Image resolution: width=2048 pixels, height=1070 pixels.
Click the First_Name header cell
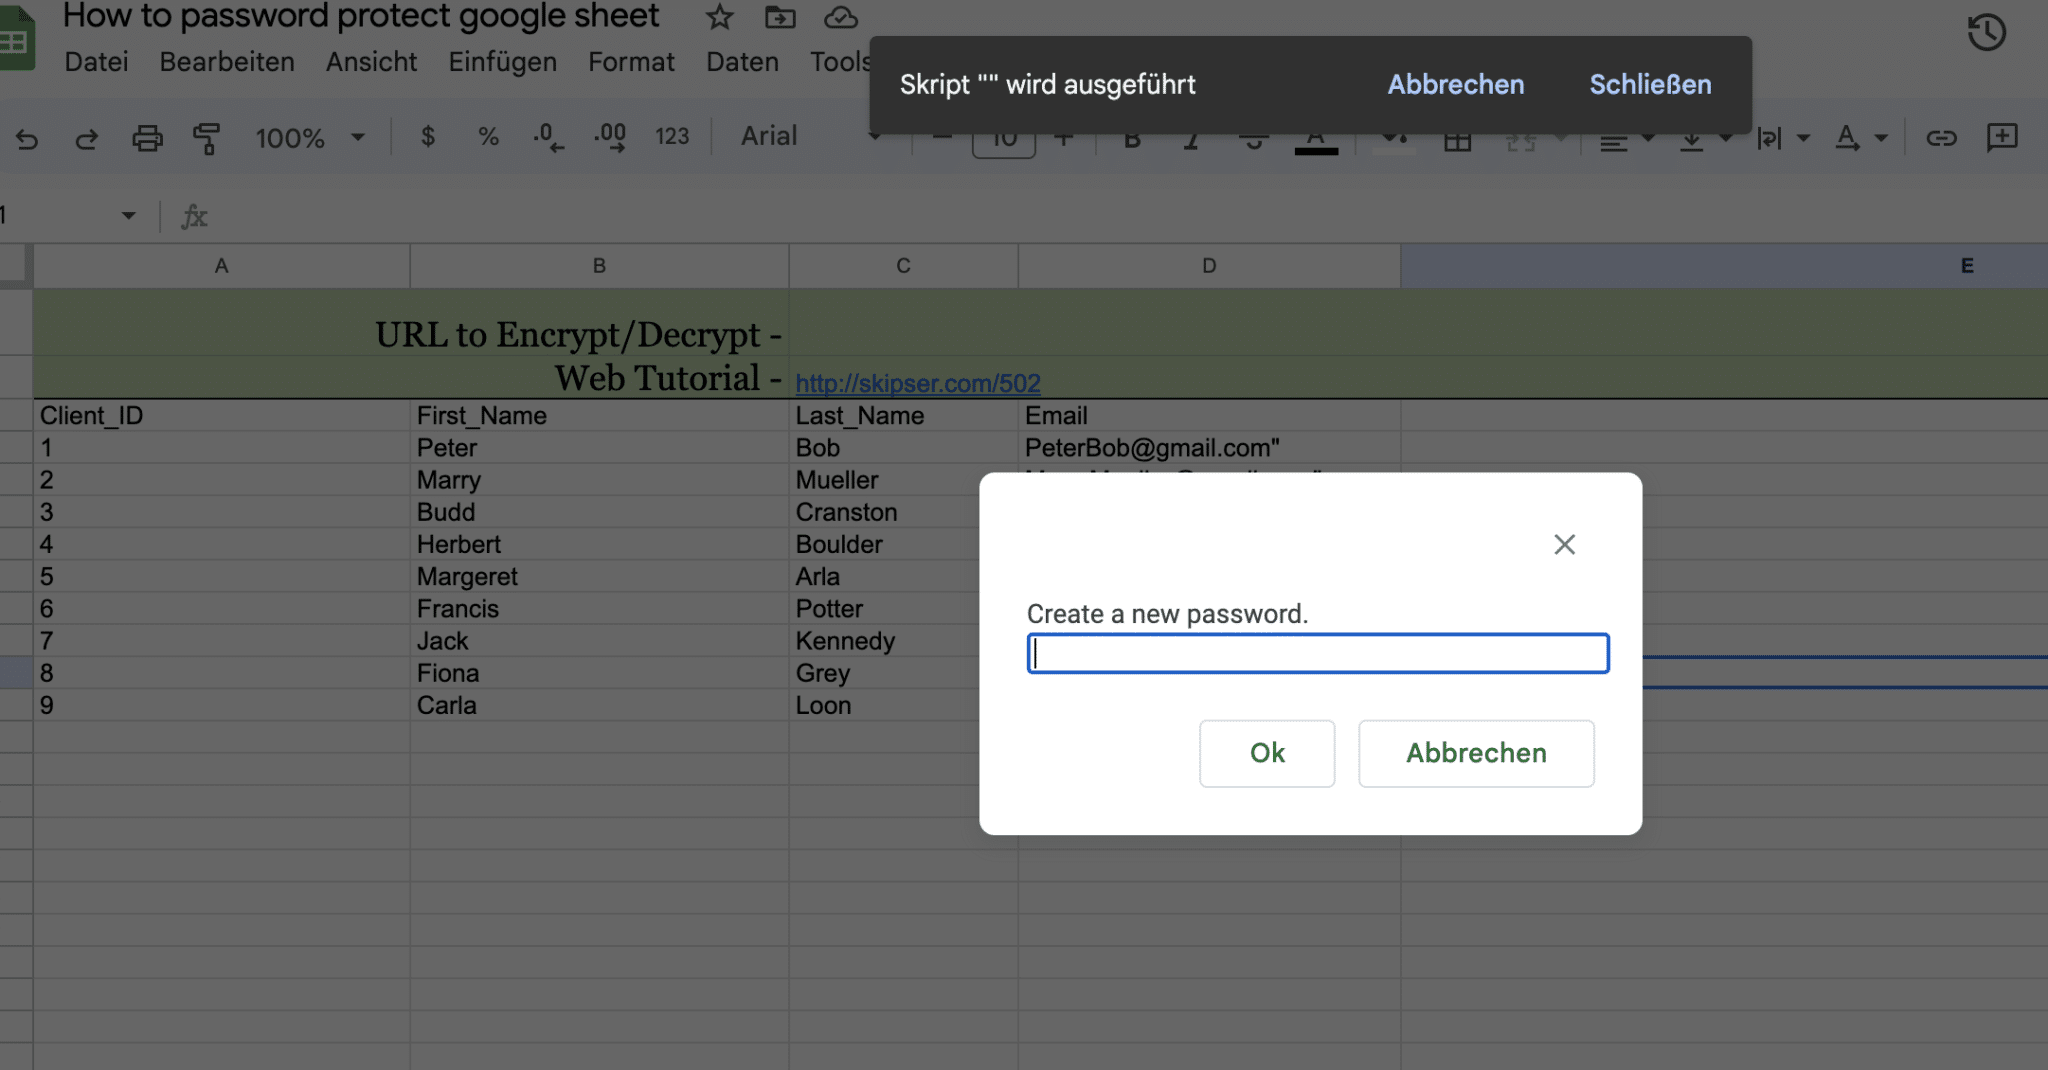599,416
